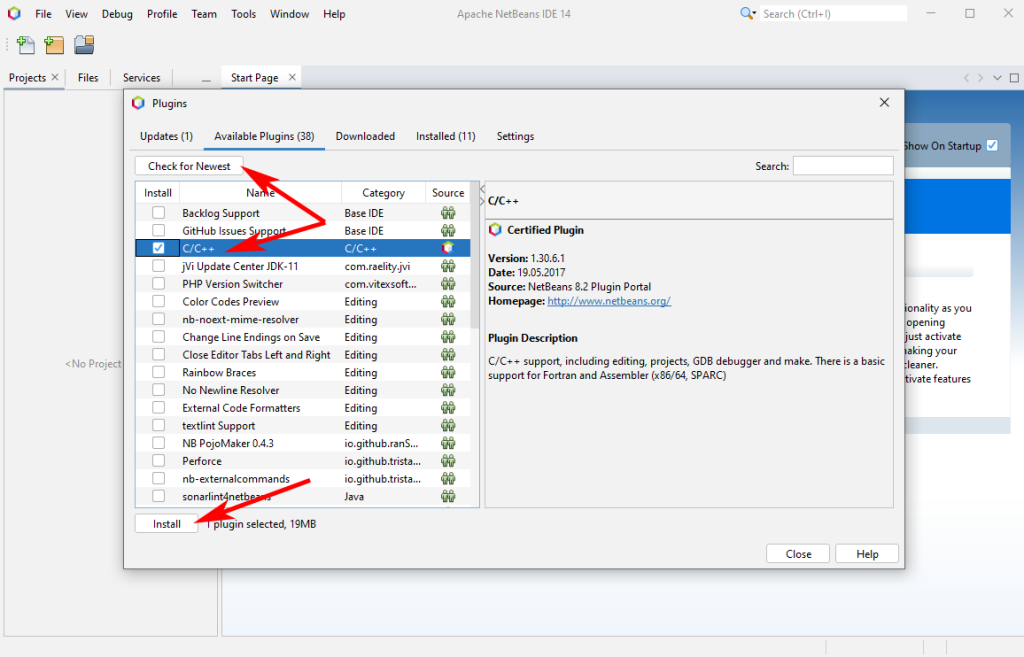Click the Open Project toolbar icon
Viewport: 1024px width, 657px height.
[84, 44]
